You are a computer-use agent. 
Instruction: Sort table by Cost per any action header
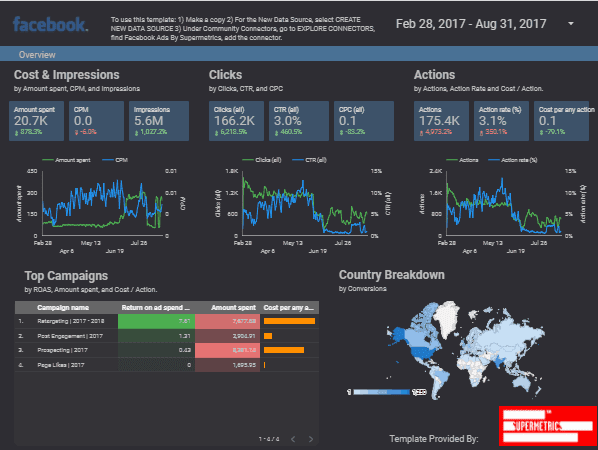pos(289,307)
